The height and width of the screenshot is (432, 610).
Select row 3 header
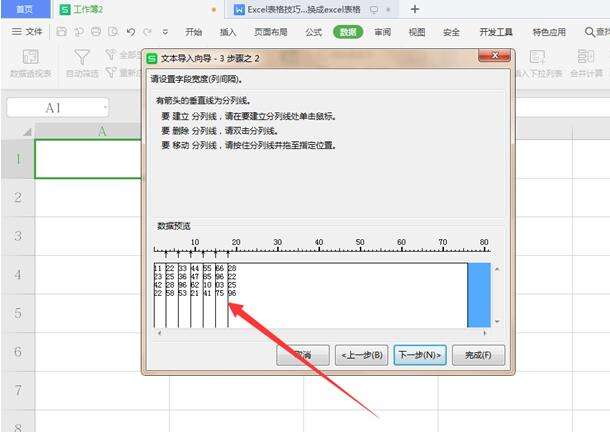pyautogui.click(x=18, y=236)
